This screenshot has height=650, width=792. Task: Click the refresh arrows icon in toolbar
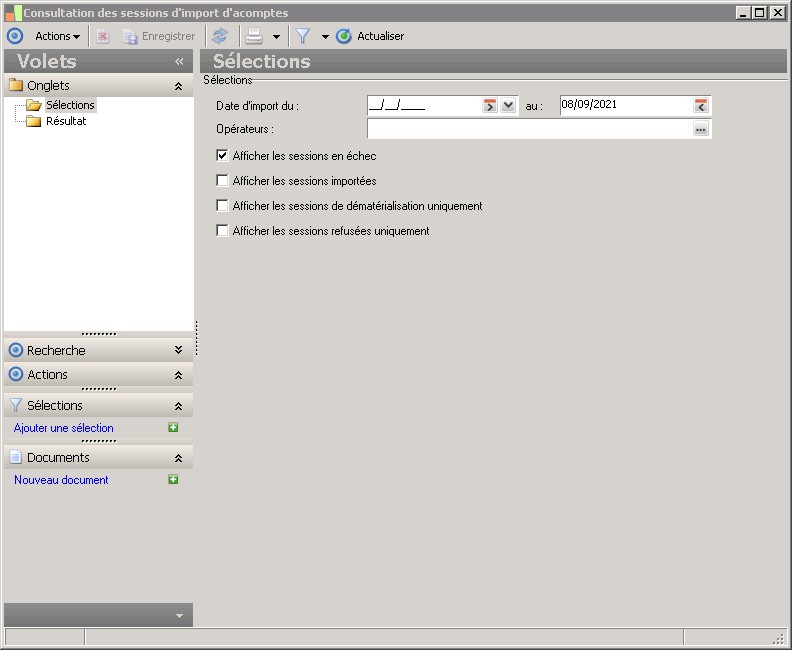pos(220,36)
